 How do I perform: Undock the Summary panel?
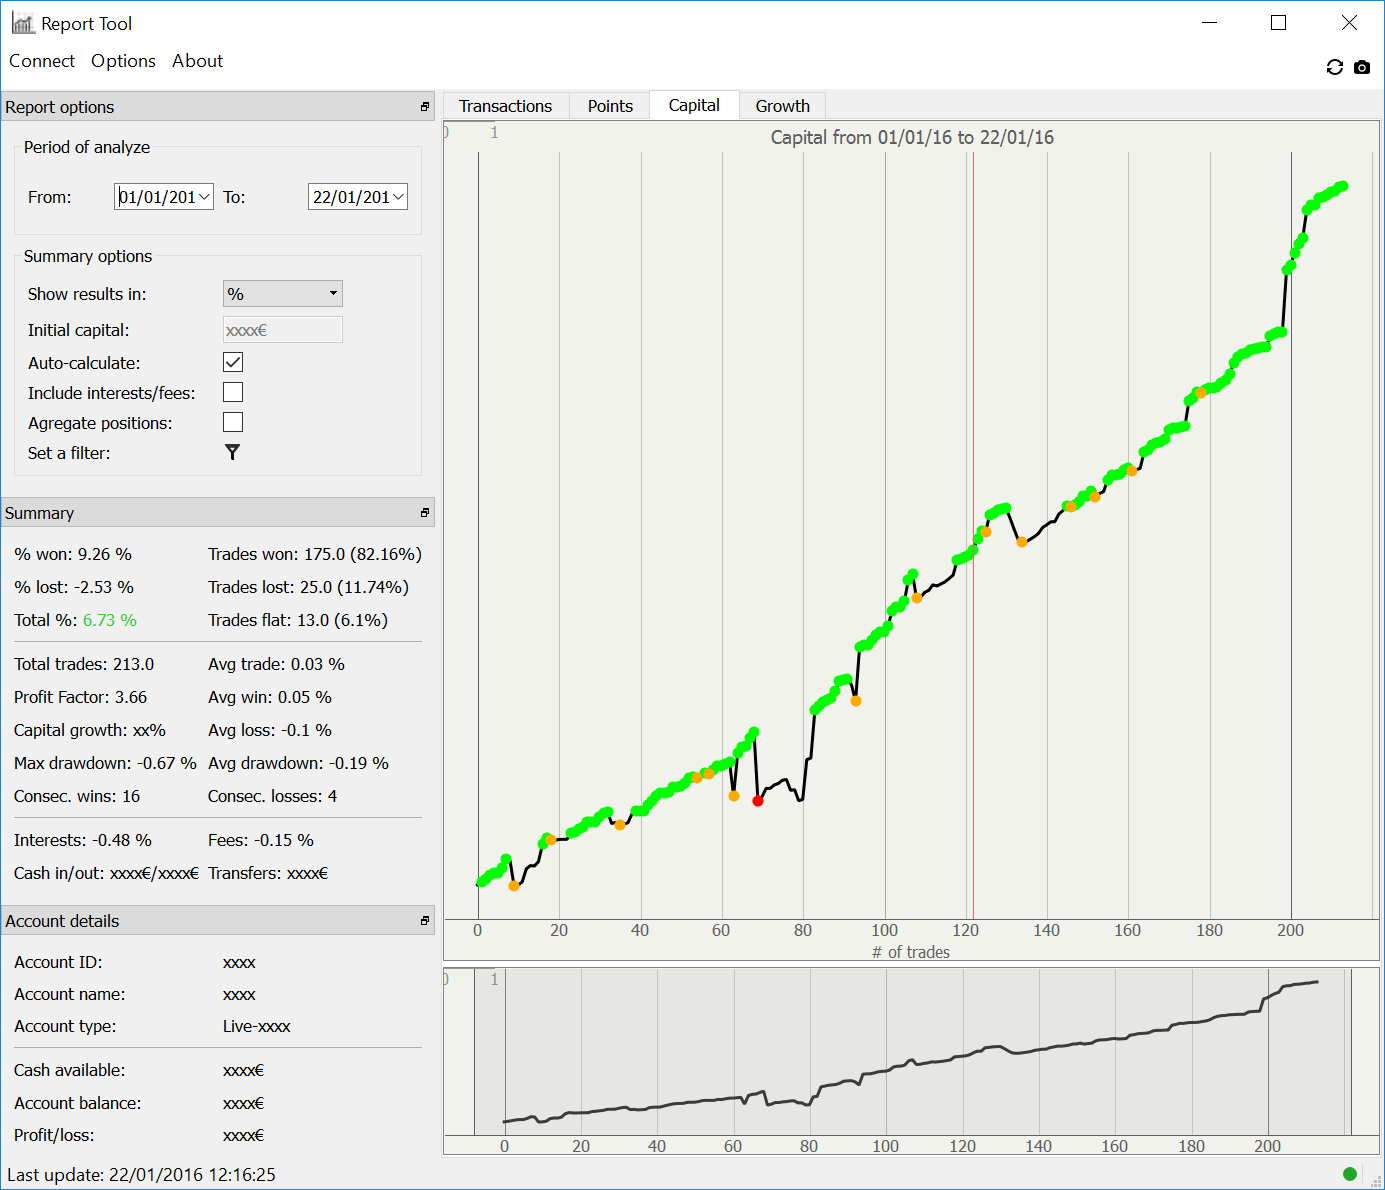[x=425, y=513]
